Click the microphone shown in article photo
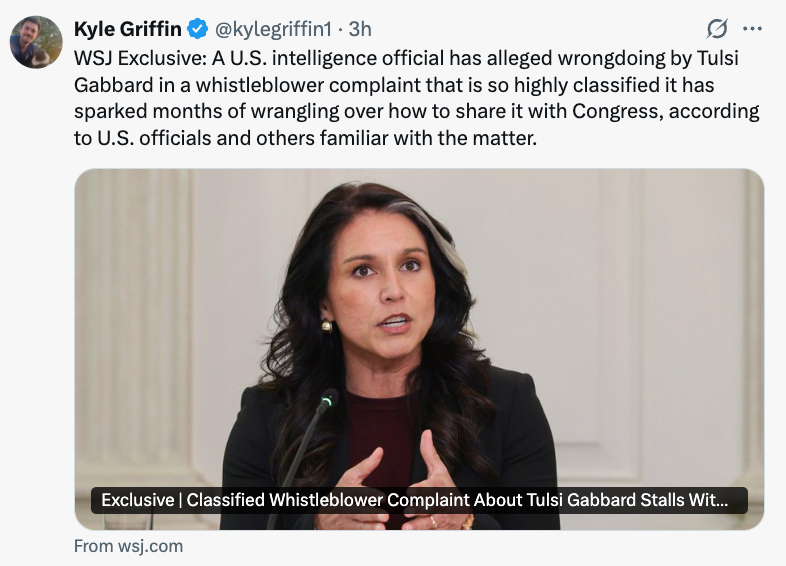786x566 pixels. click(x=327, y=401)
